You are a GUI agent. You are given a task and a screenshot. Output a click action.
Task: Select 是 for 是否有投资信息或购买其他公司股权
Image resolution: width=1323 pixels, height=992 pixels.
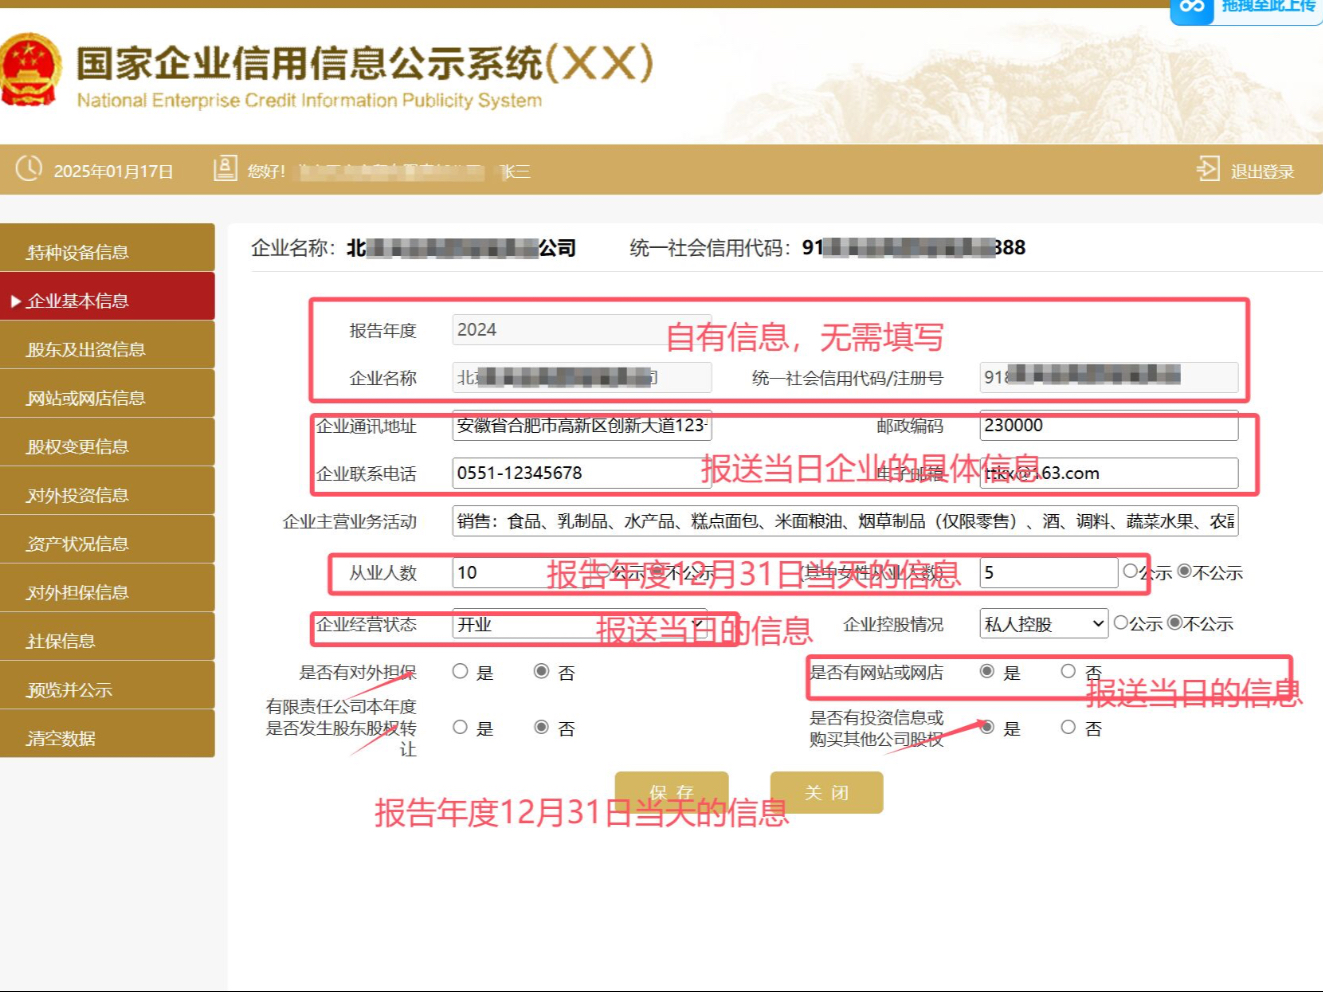coord(987,727)
